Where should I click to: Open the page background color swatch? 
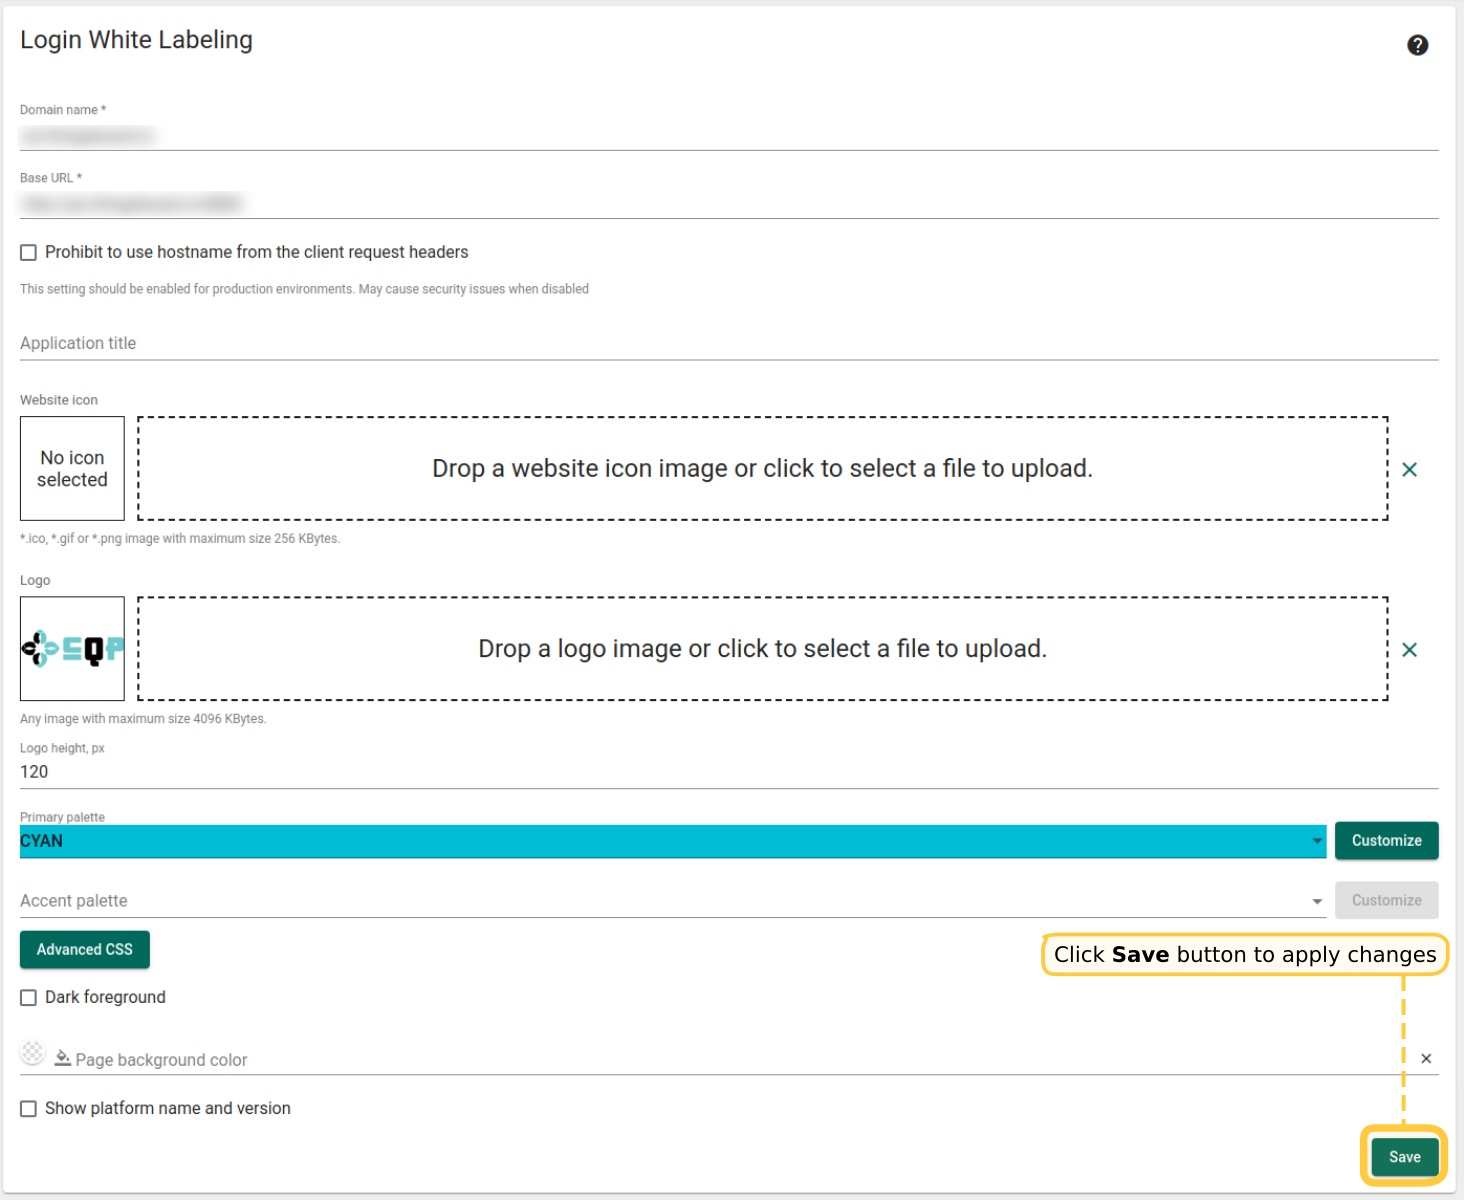coord(33,1052)
